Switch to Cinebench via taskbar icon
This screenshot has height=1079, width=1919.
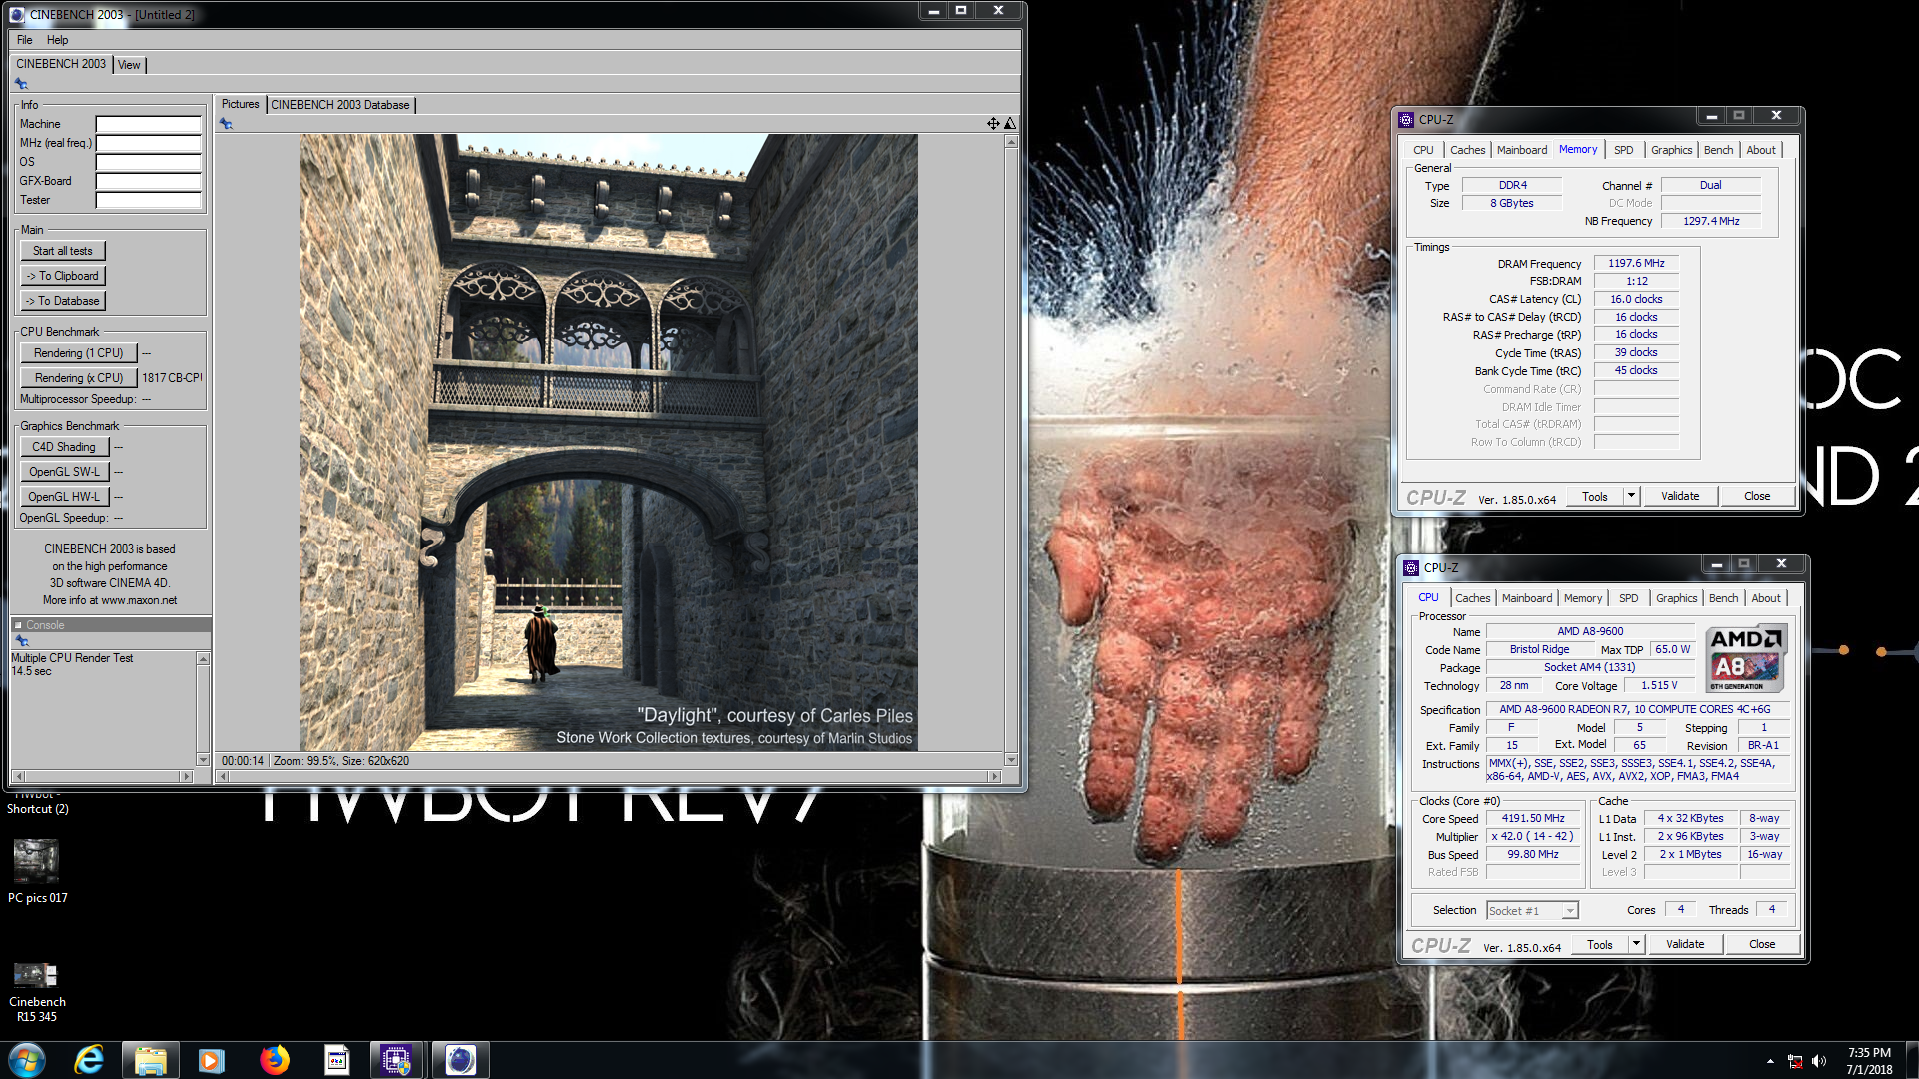[460, 1060]
